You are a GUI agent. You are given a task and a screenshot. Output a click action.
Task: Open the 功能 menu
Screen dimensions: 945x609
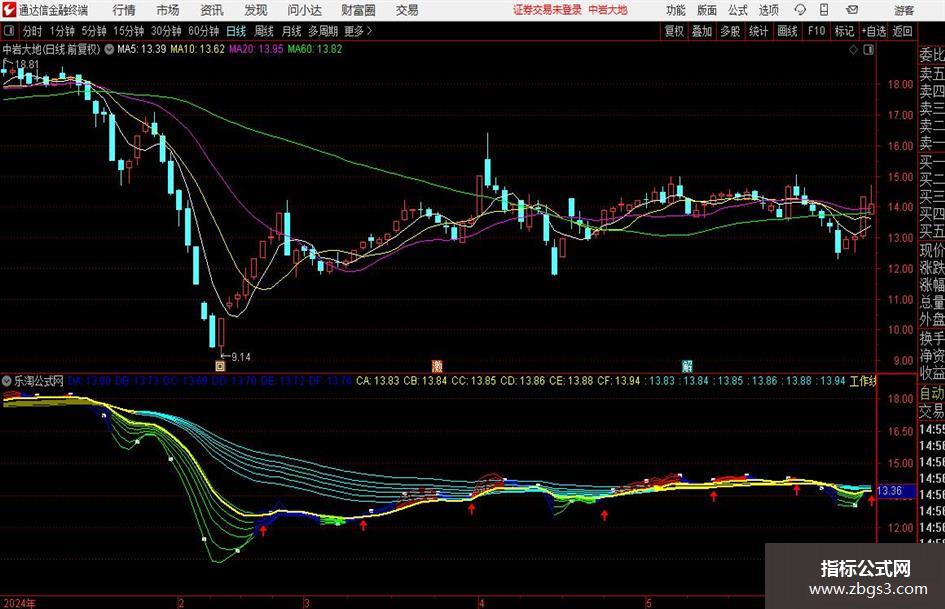(676, 10)
